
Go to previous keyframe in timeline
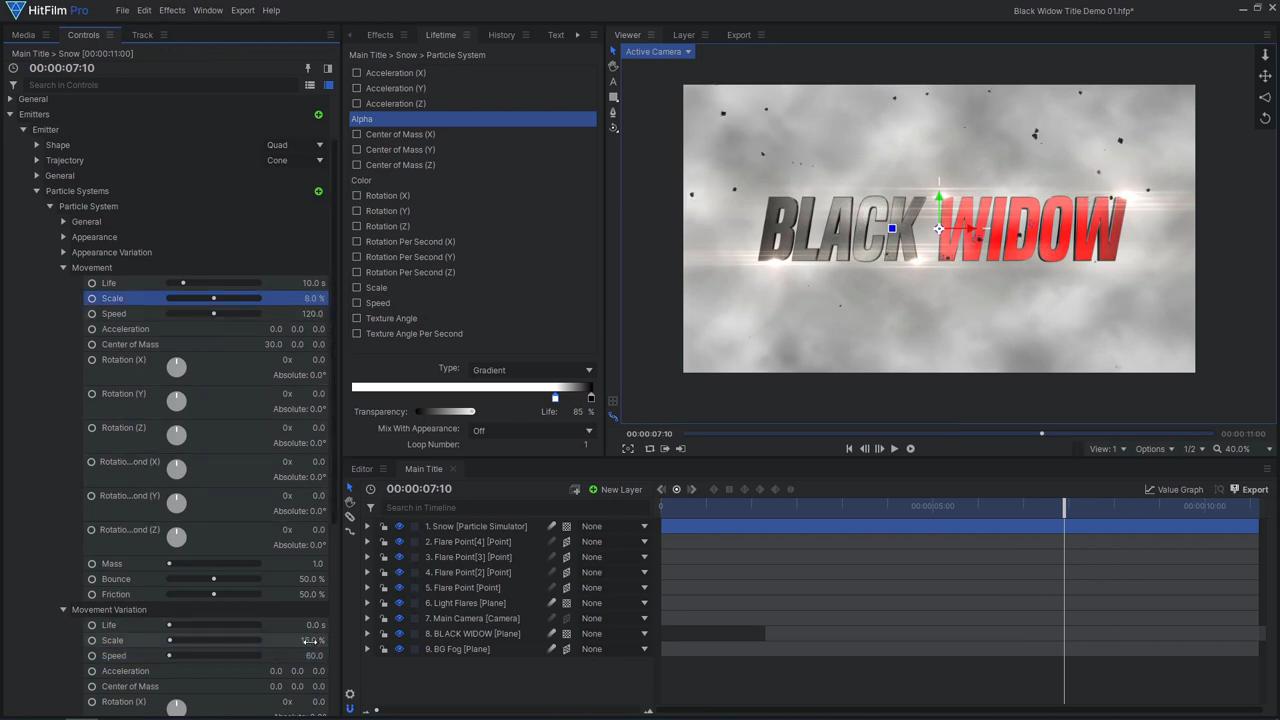click(x=661, y=490)
